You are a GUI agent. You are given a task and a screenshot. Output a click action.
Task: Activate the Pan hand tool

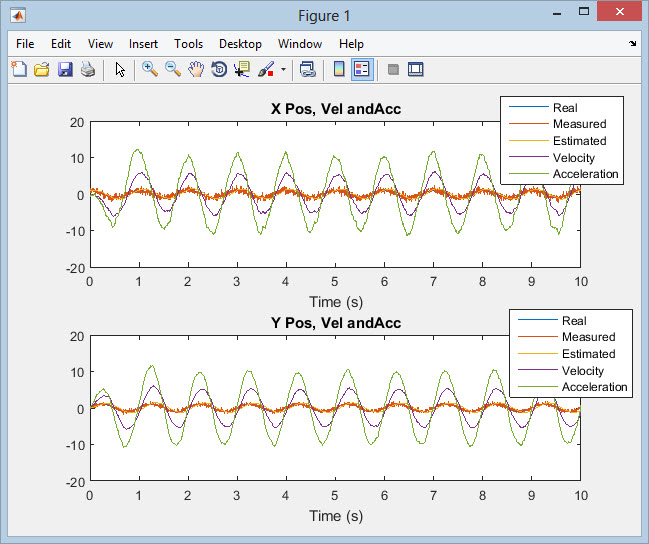196,69
